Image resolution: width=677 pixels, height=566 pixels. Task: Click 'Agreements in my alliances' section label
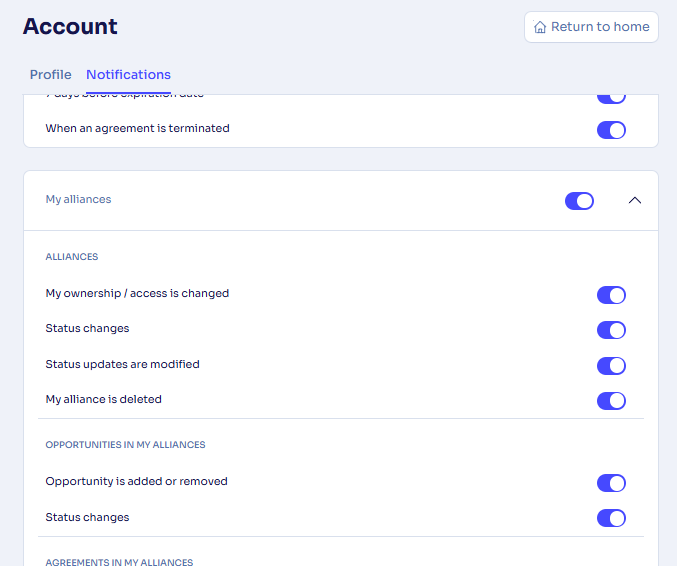click(119, 562)
